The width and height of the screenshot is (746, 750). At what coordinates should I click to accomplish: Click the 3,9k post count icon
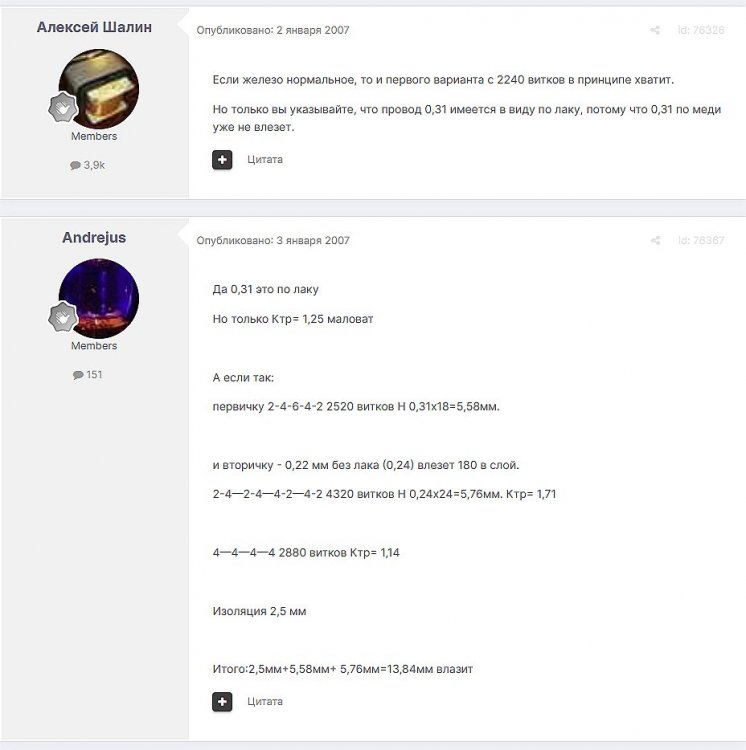(x=75, y=165)
